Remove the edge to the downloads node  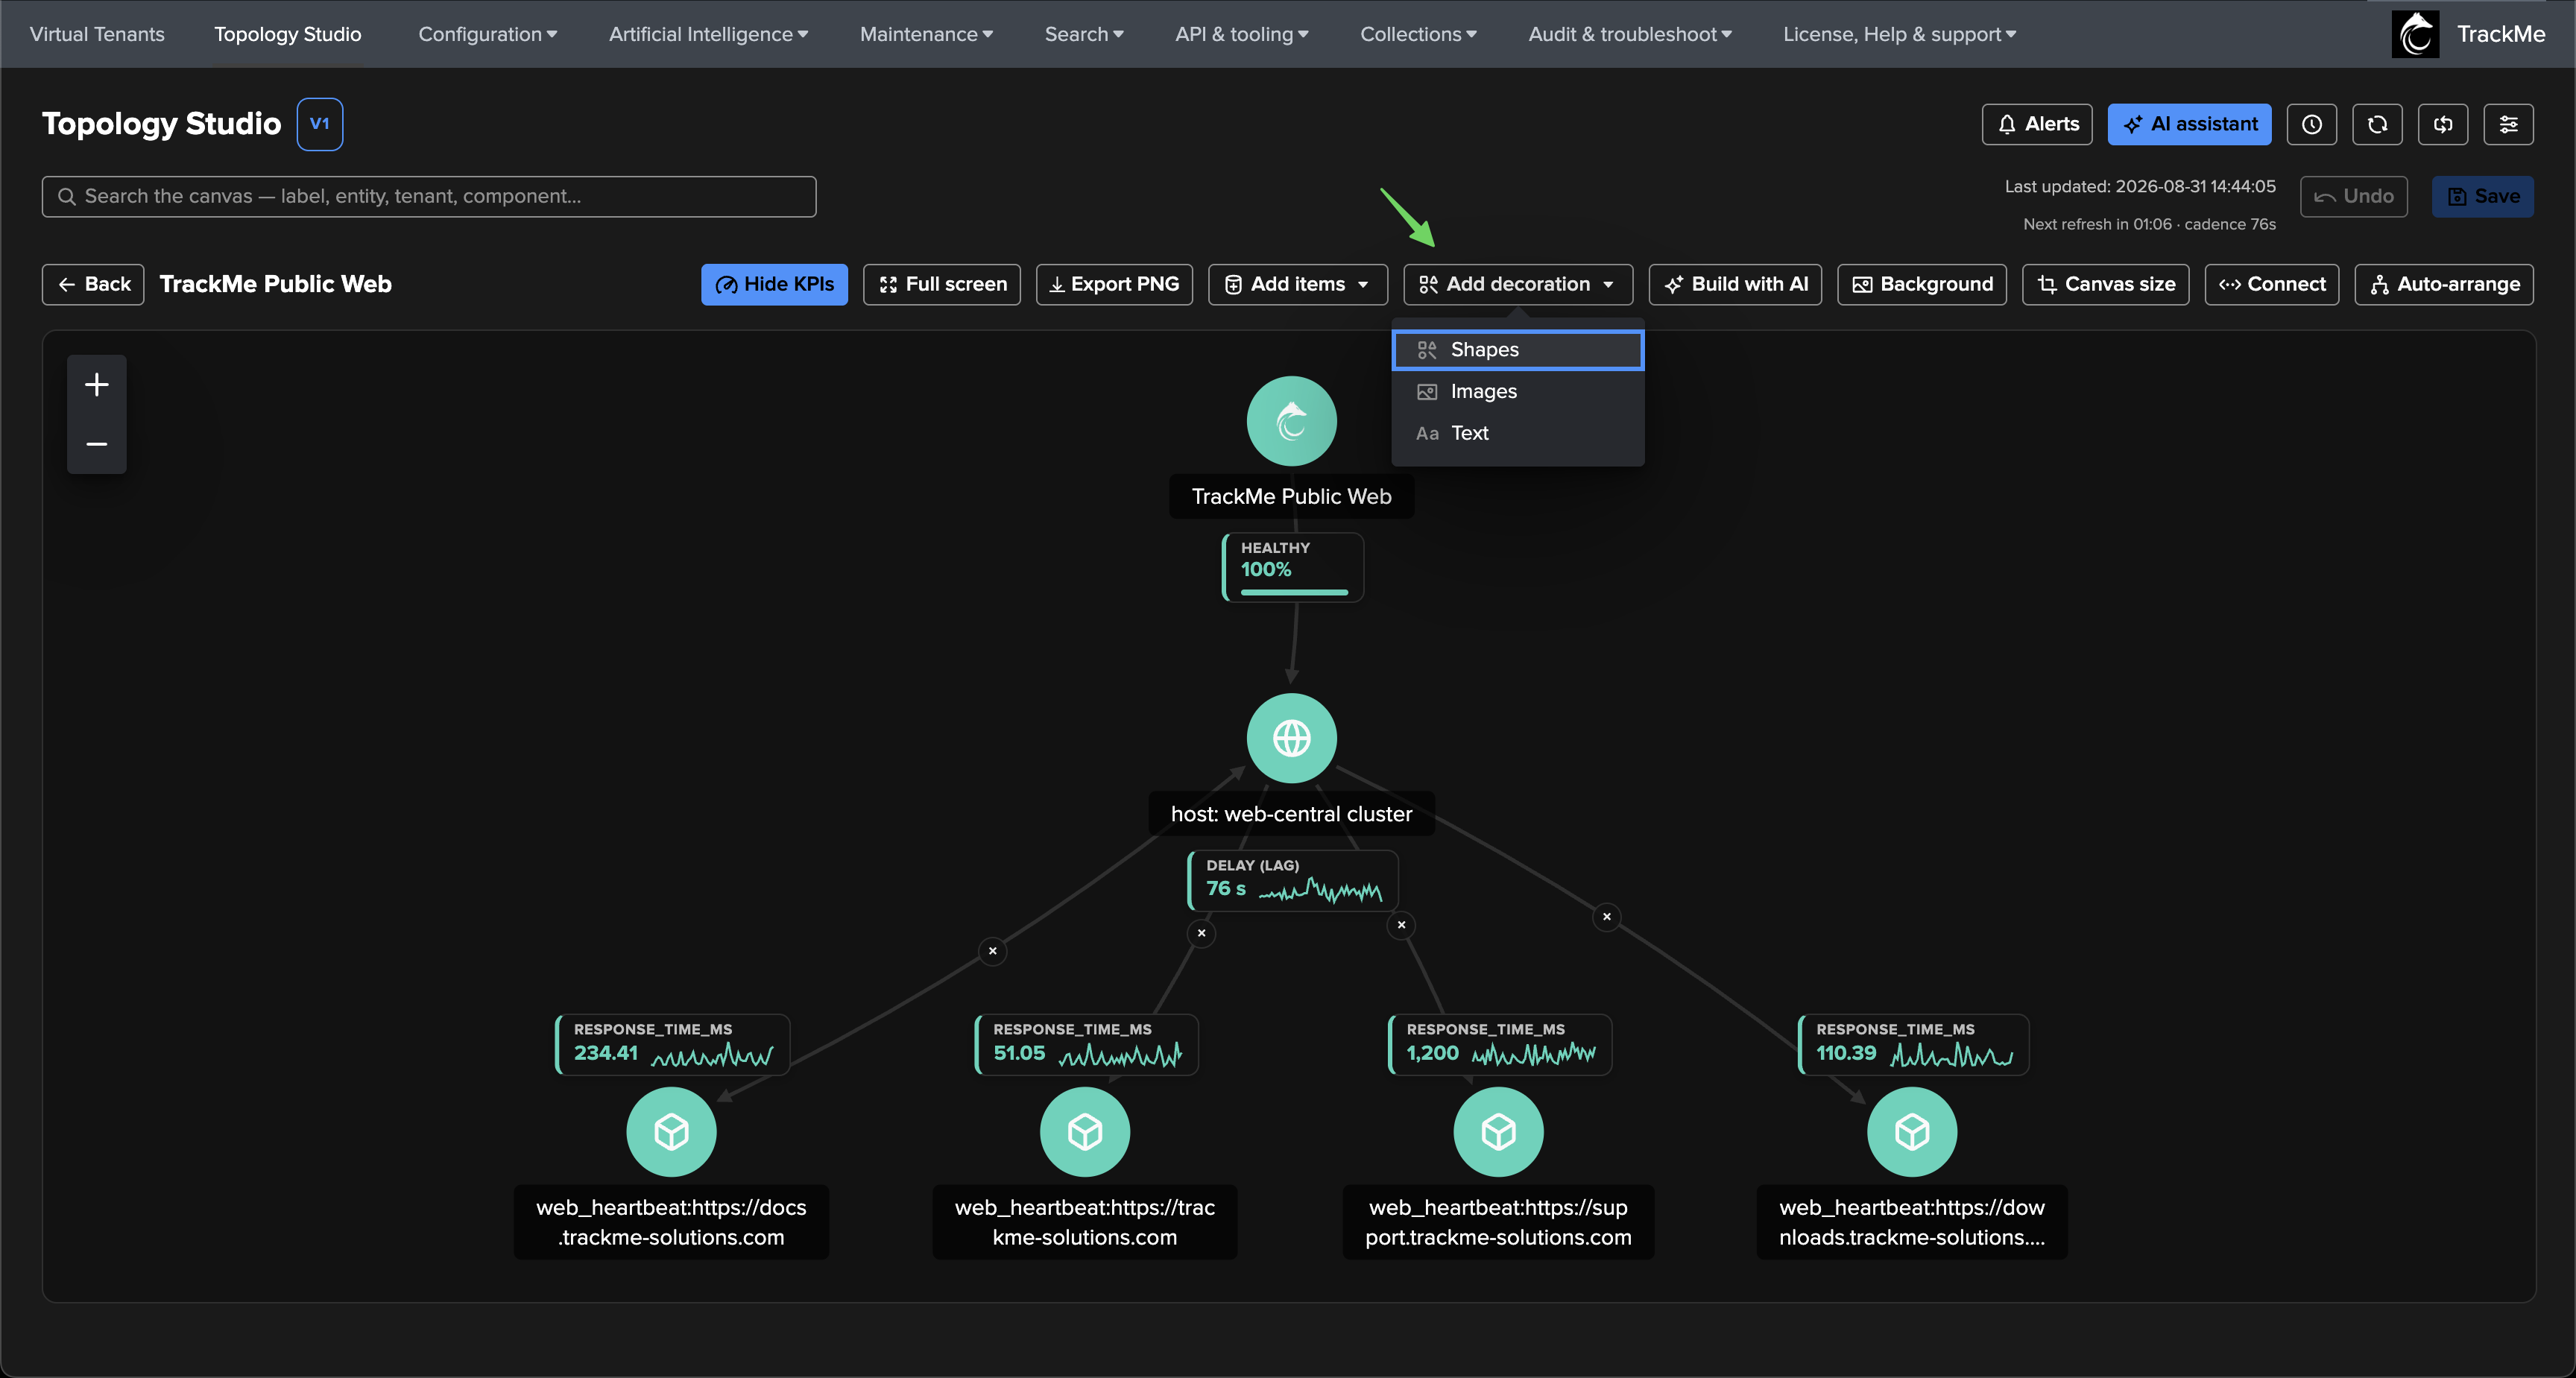click(x=1607, y=917)
